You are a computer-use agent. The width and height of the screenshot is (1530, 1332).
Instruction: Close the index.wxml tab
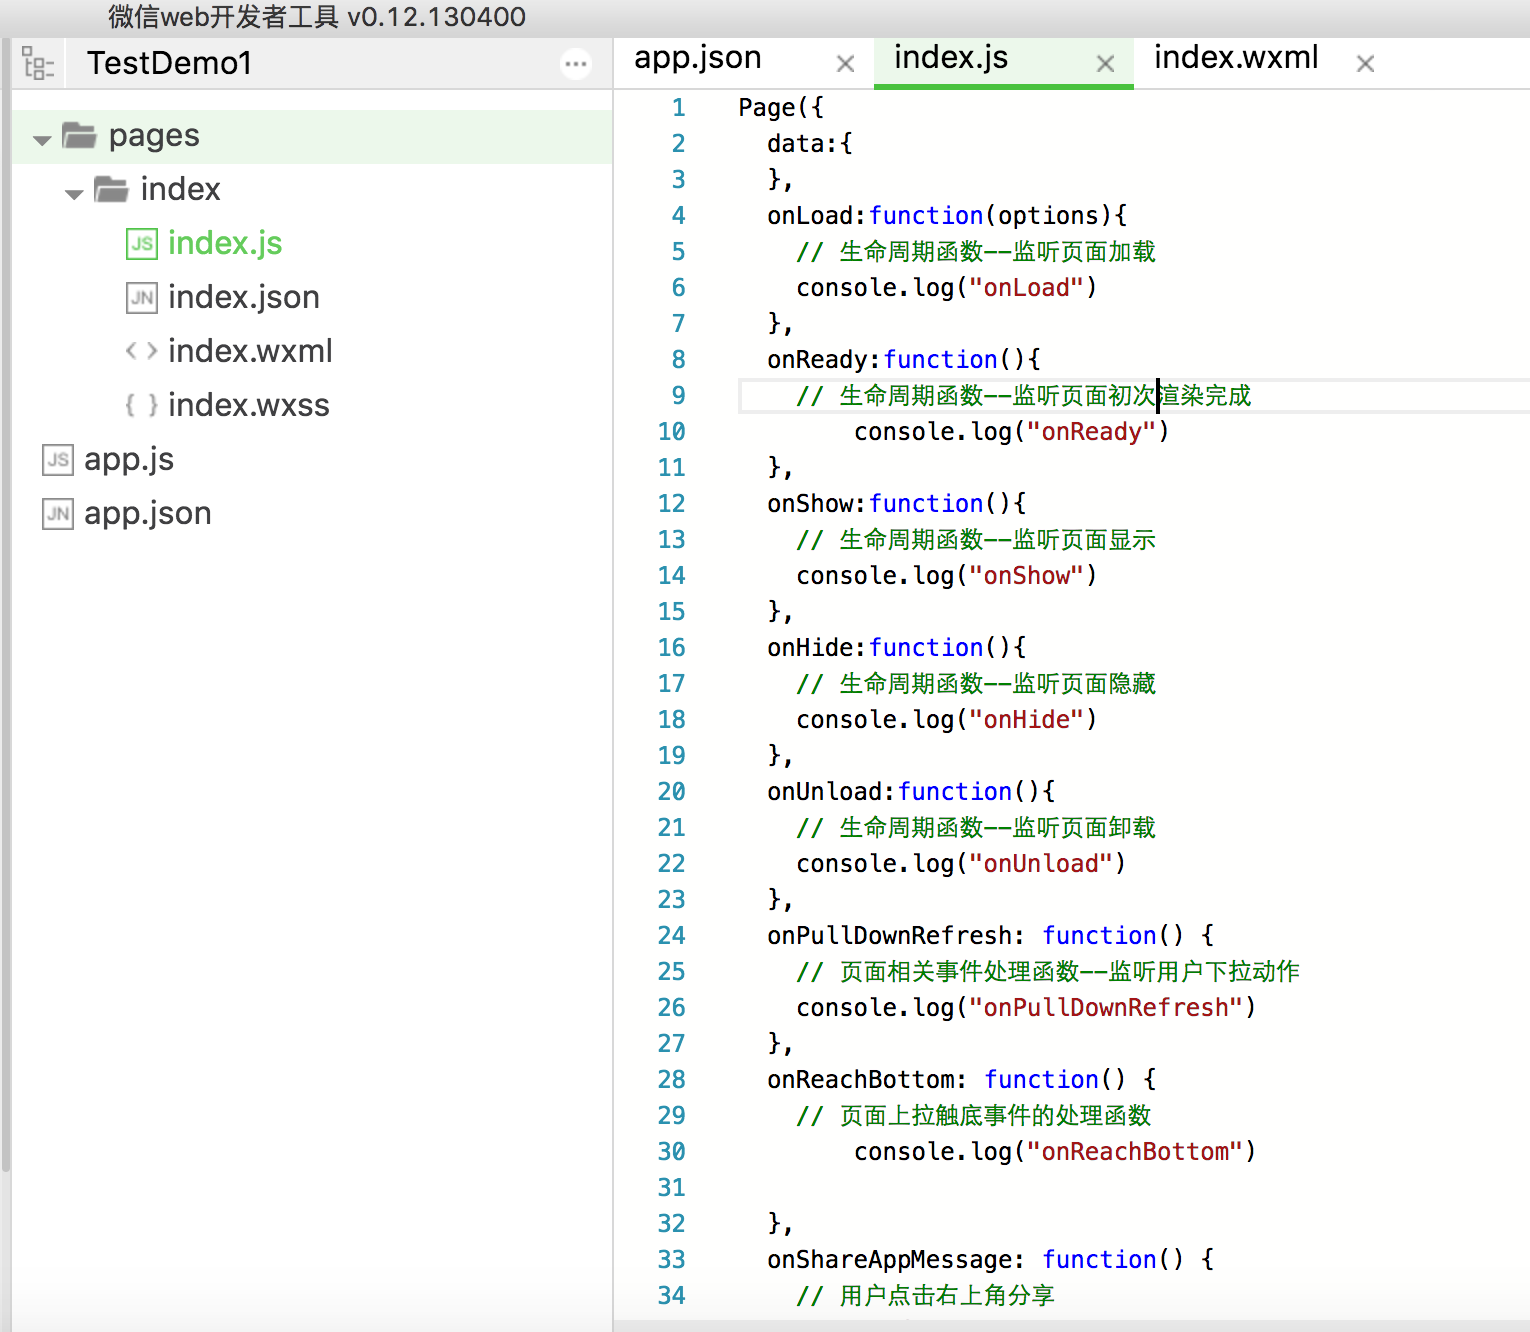(x=1365, y=64)
